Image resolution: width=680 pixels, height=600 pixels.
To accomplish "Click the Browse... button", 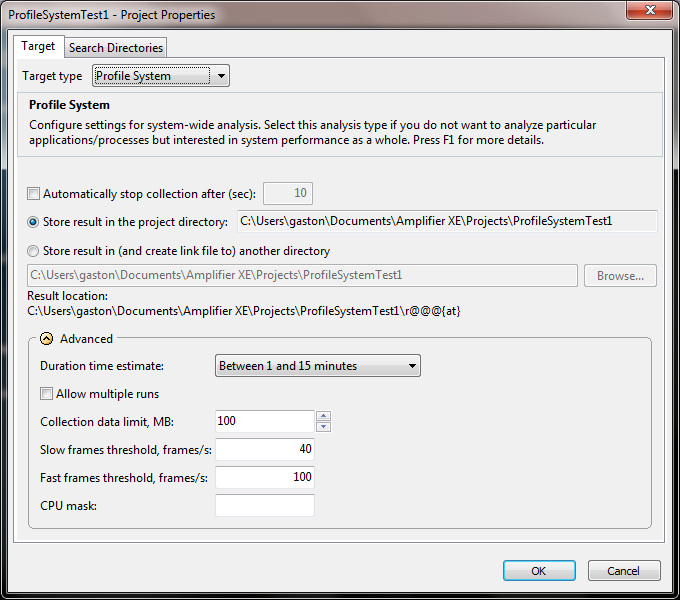I will click(x=620, y=276).
